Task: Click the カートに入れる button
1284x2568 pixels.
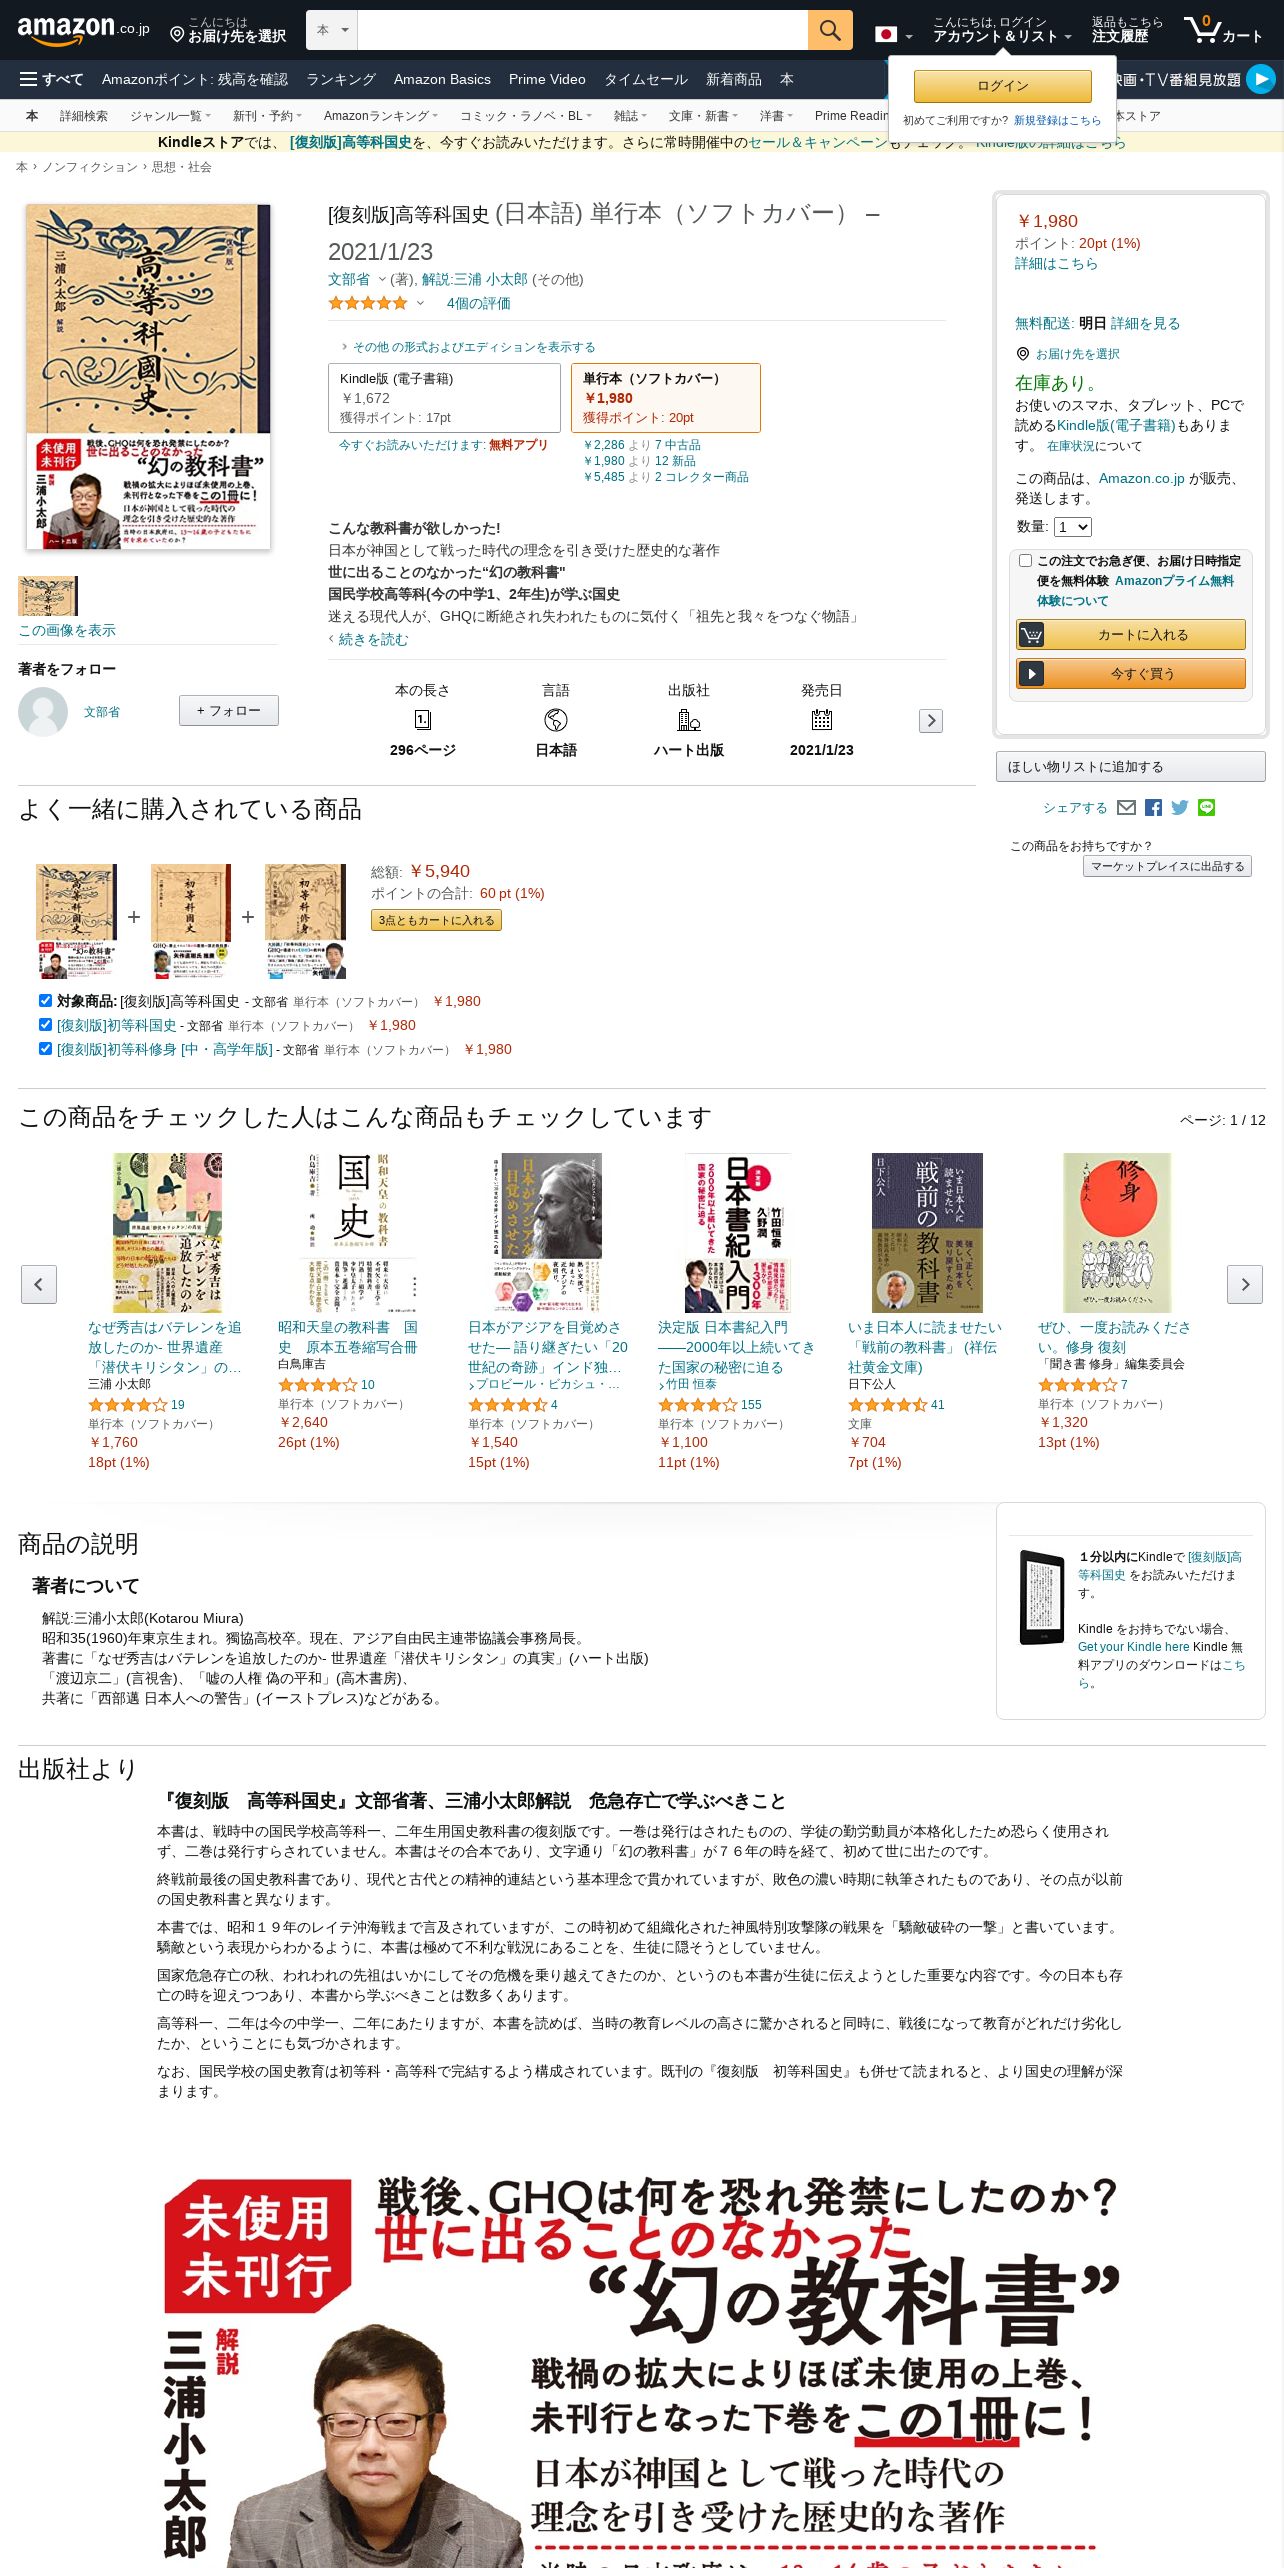Action: point(1131,635)
